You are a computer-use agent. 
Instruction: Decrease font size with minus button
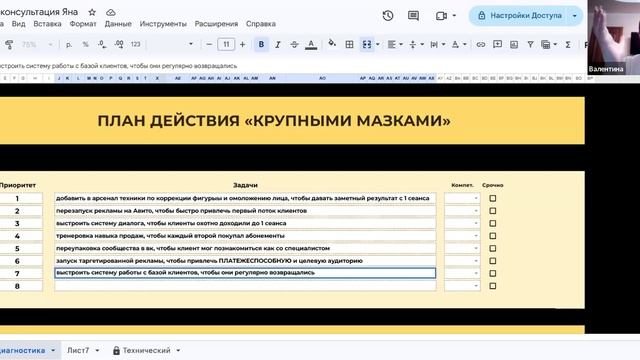tap(209, 44)
